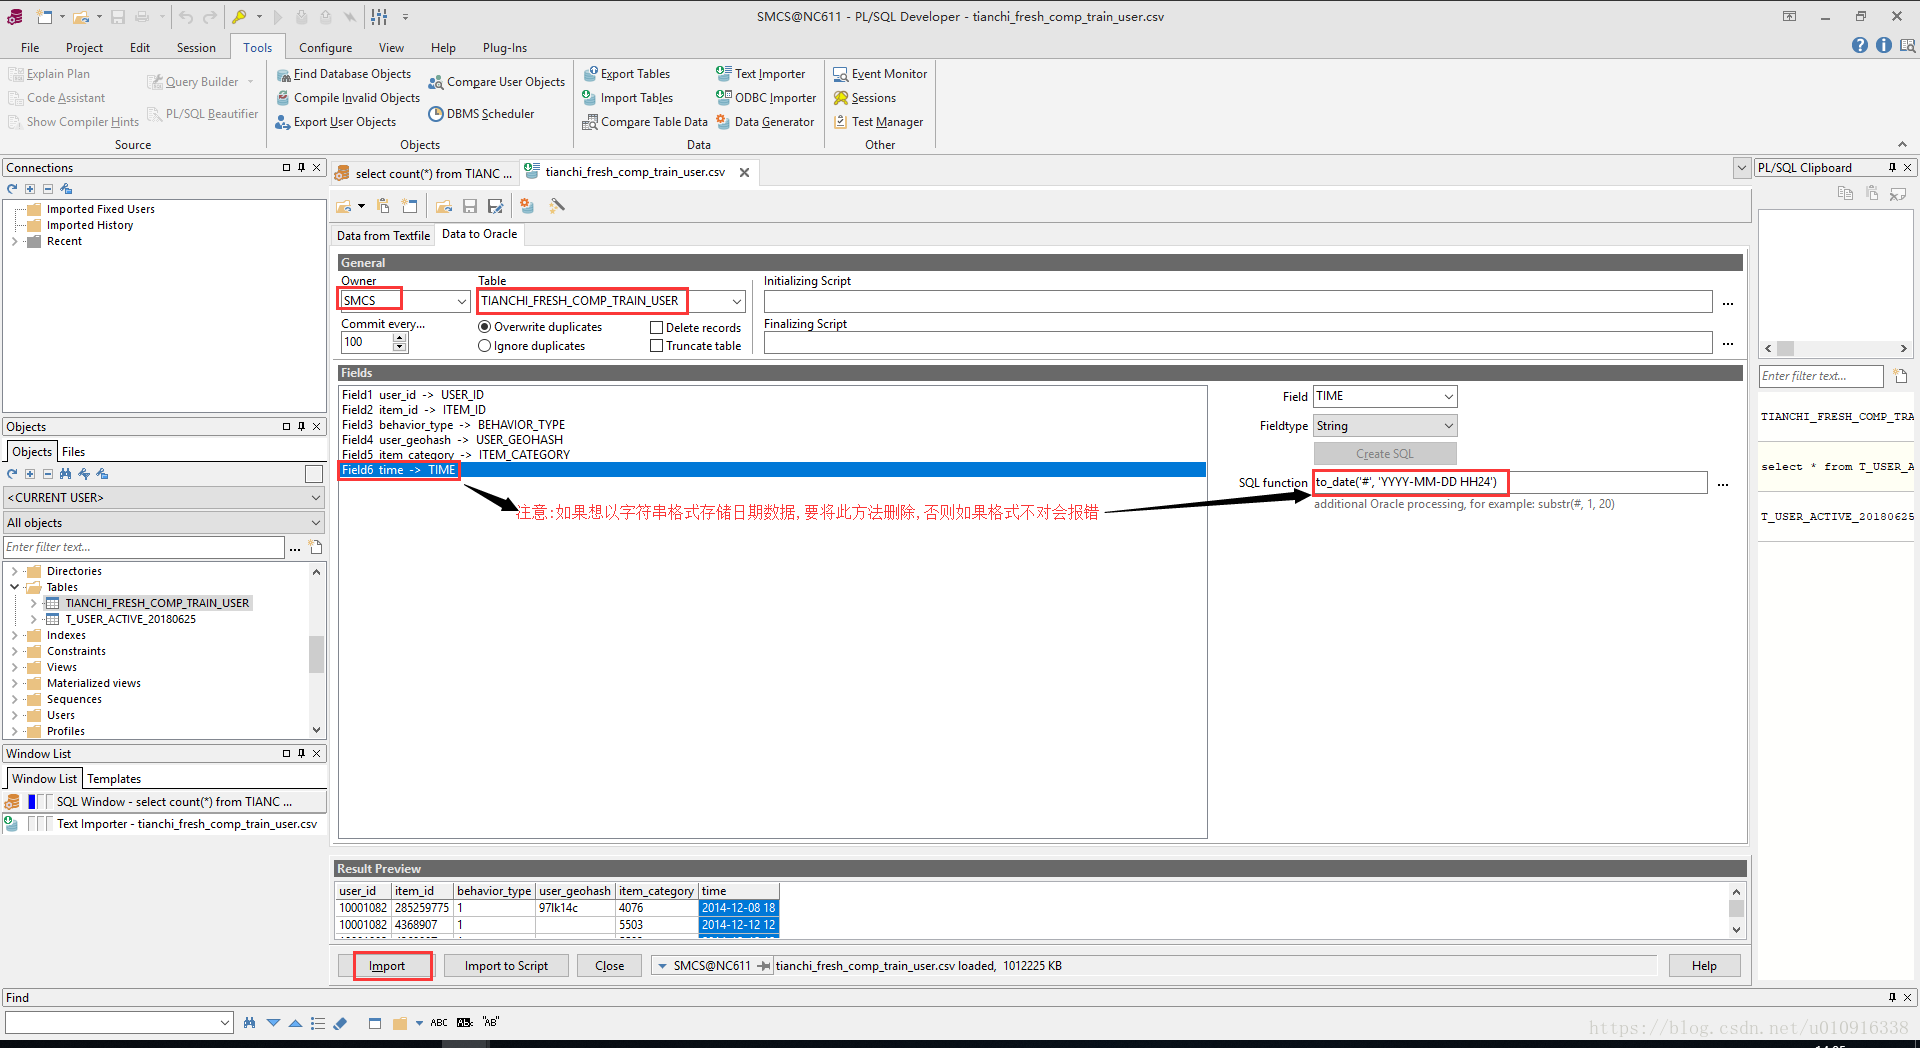Click the log on key icon
Screen dimensions: 1920x1048
[x=239, y=17]
